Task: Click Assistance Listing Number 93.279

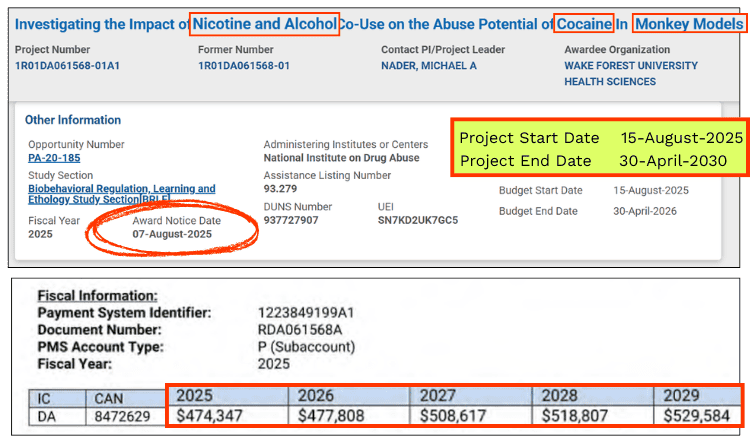Action: click(280, 188)
